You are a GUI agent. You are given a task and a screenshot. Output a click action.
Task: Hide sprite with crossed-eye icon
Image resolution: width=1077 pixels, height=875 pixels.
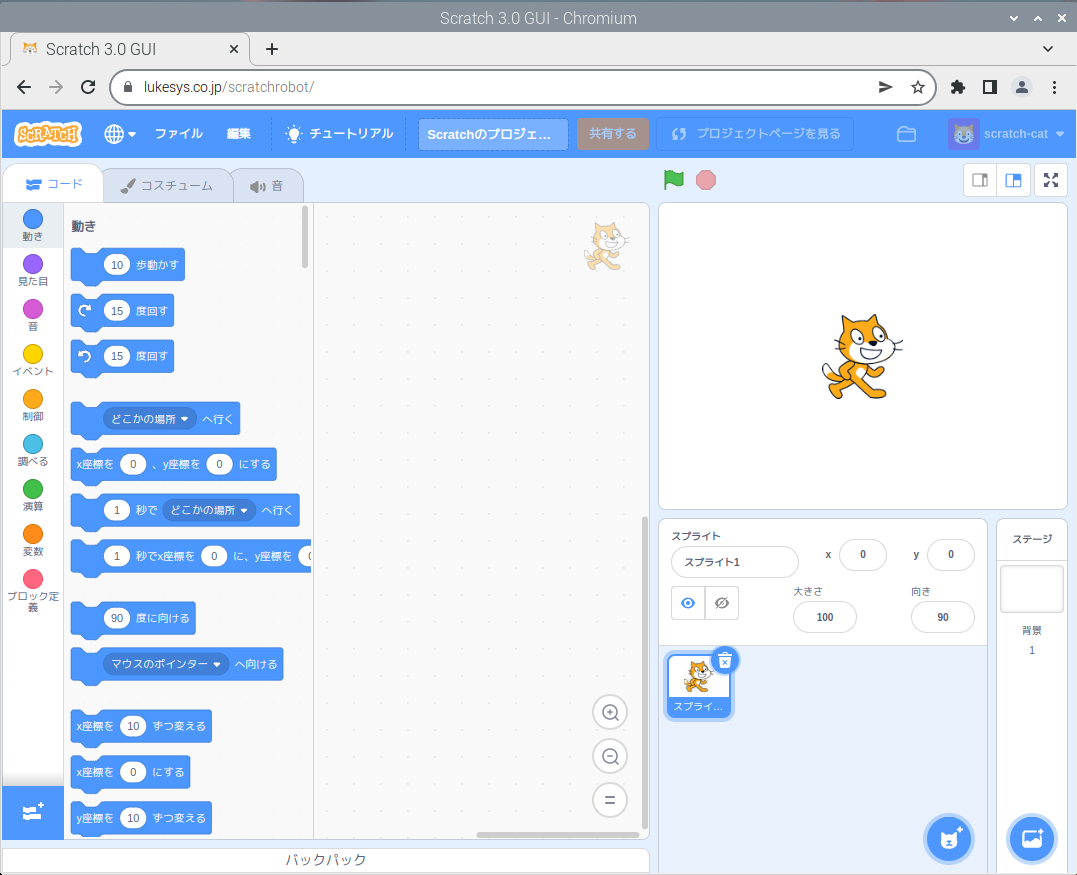[x=722, y=603]
